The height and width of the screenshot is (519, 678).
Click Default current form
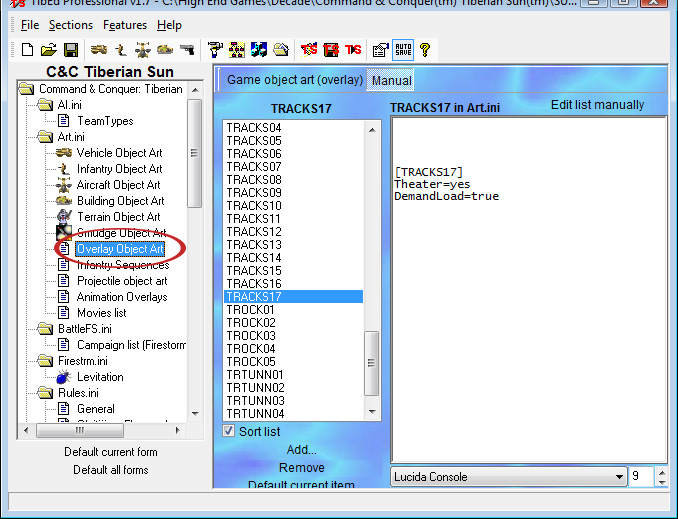(111, 452)
